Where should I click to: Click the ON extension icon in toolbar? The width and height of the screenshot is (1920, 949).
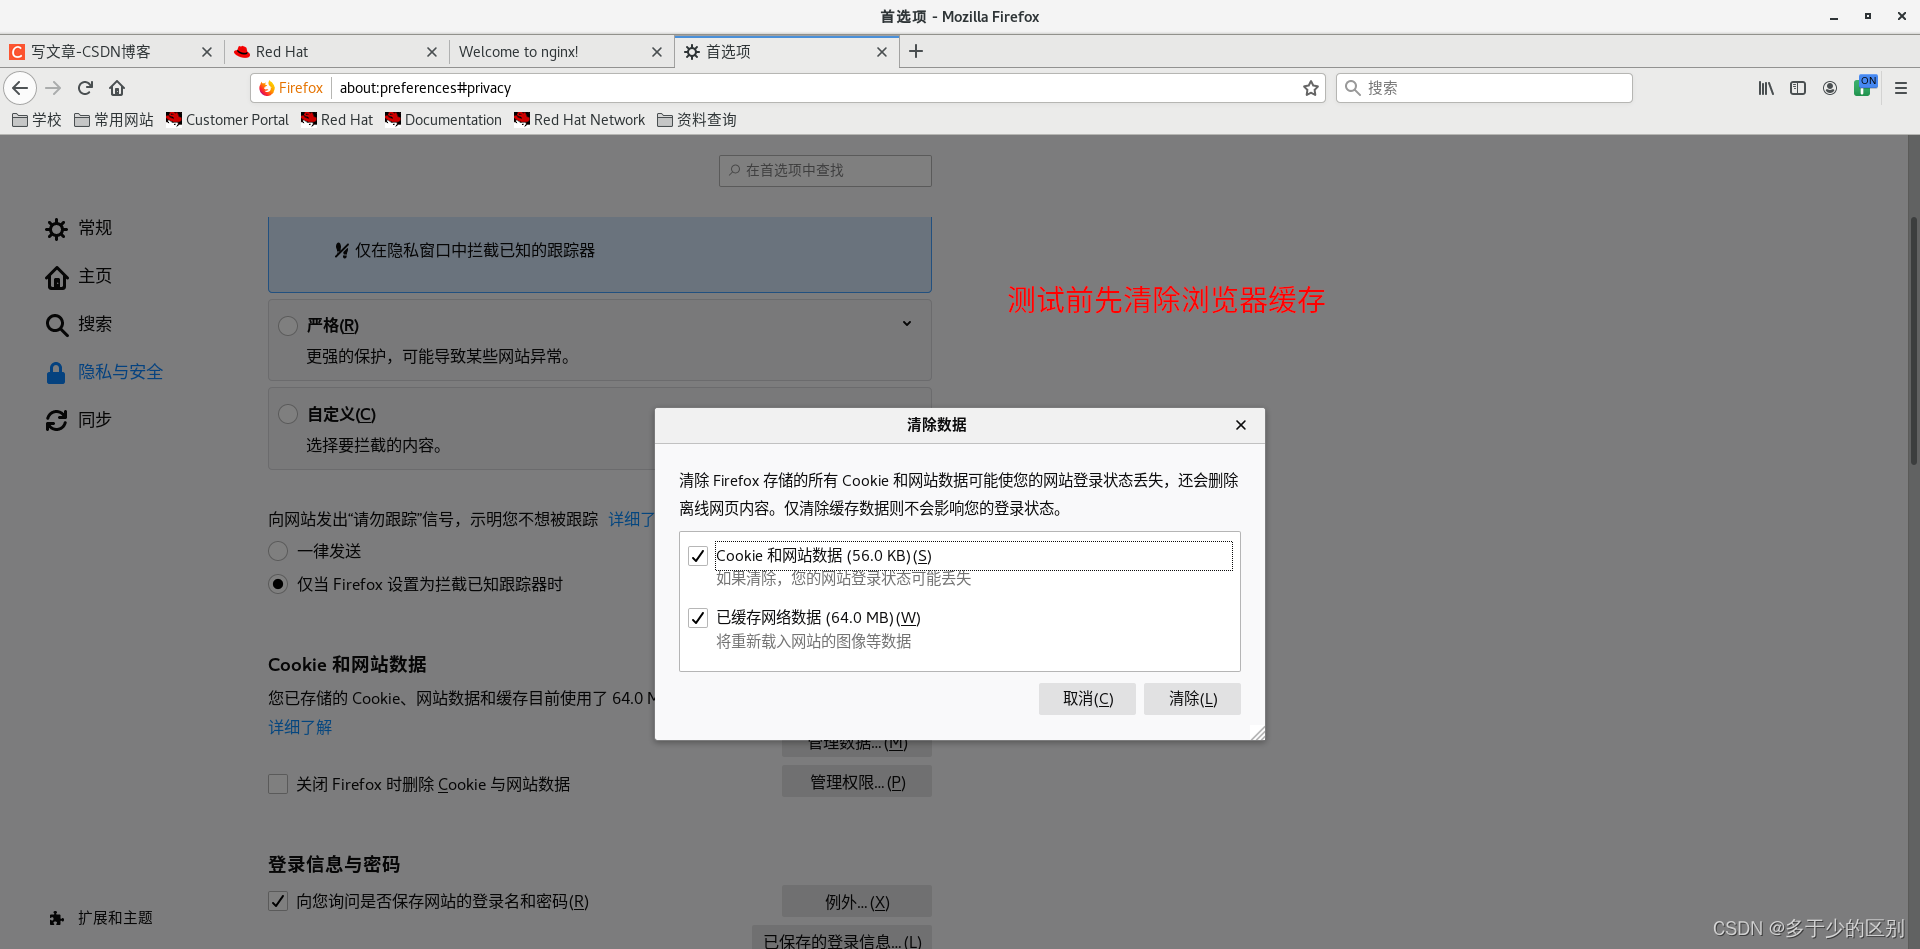click(x=1865, y=86)
